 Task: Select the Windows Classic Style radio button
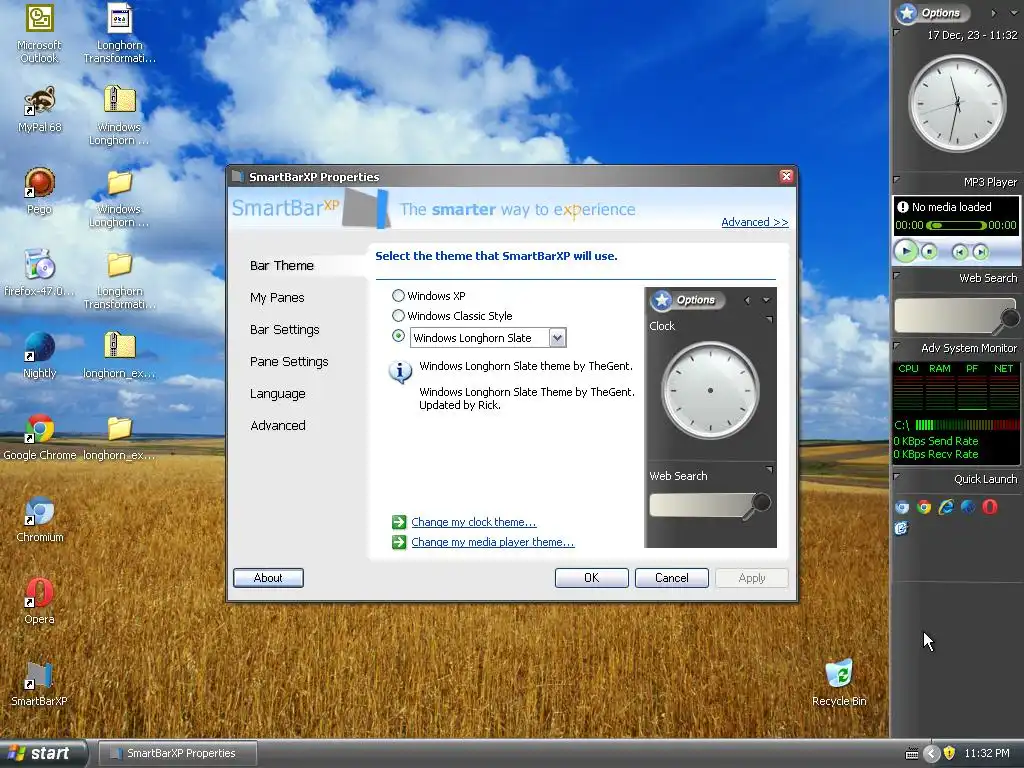click(x=398, y=315)
